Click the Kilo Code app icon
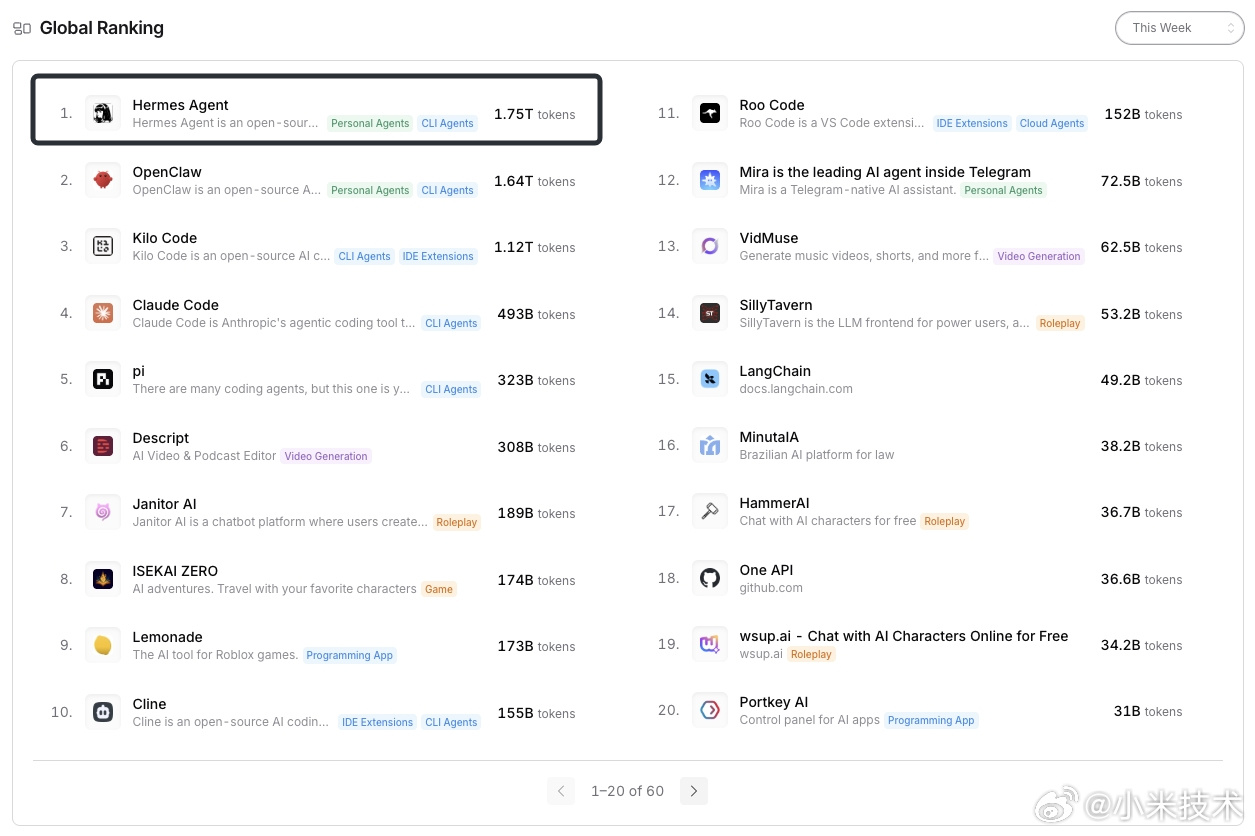 click(103, 246)
